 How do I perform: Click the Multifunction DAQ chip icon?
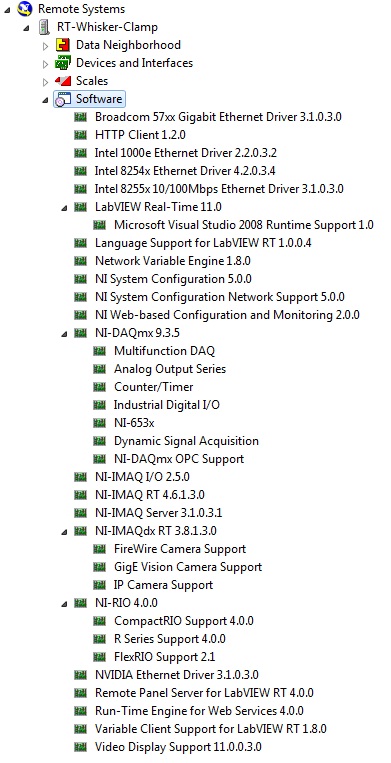tap(100, 351)
